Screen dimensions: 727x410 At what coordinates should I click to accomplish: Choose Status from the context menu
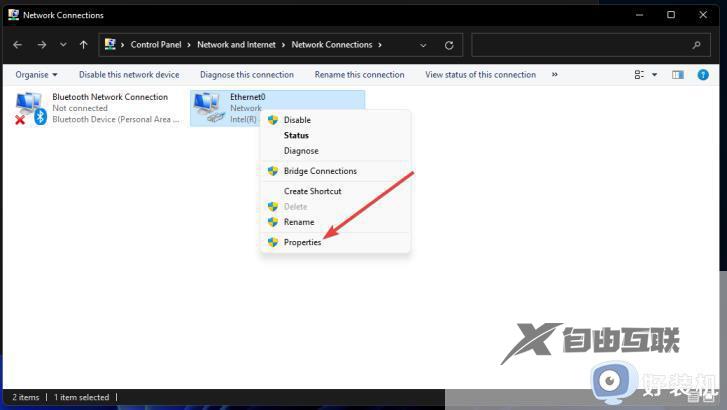[x=336, y=135]
